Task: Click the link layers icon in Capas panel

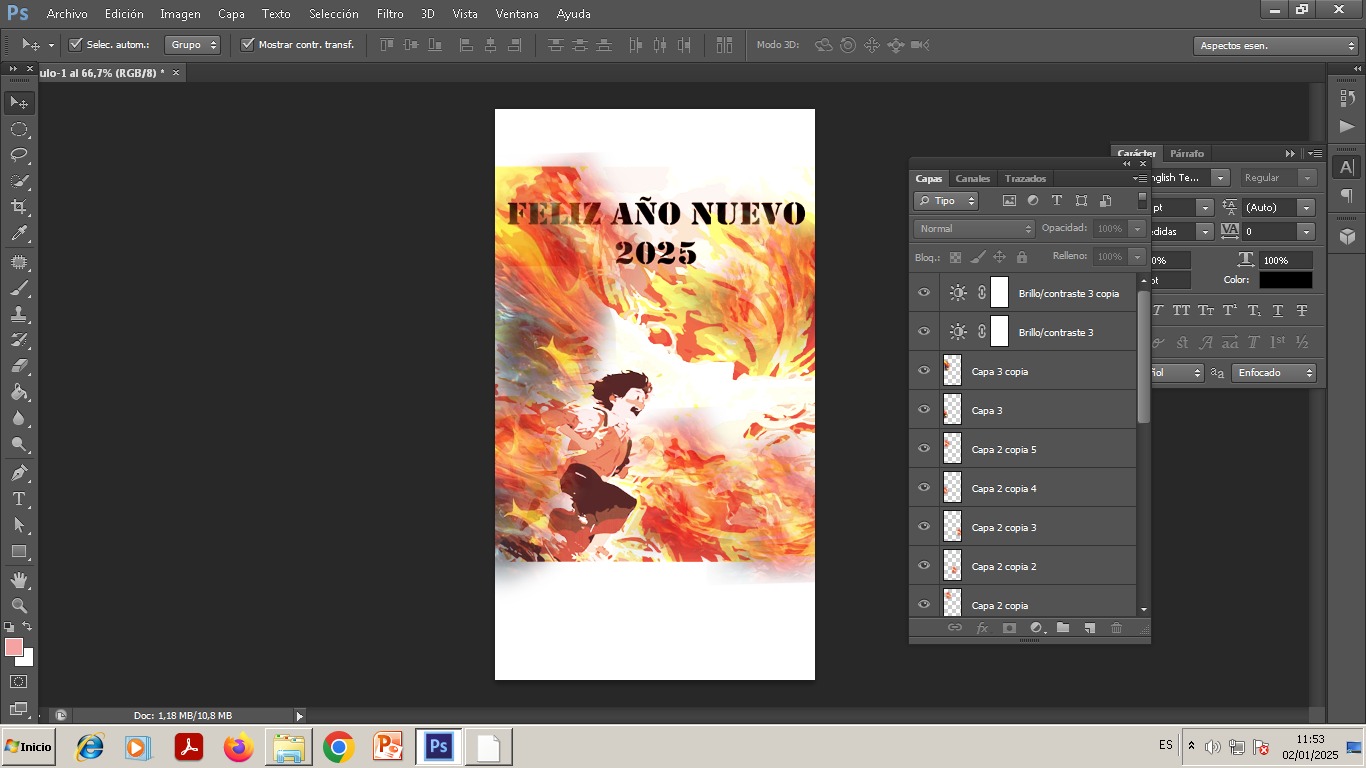Action: 955,628
